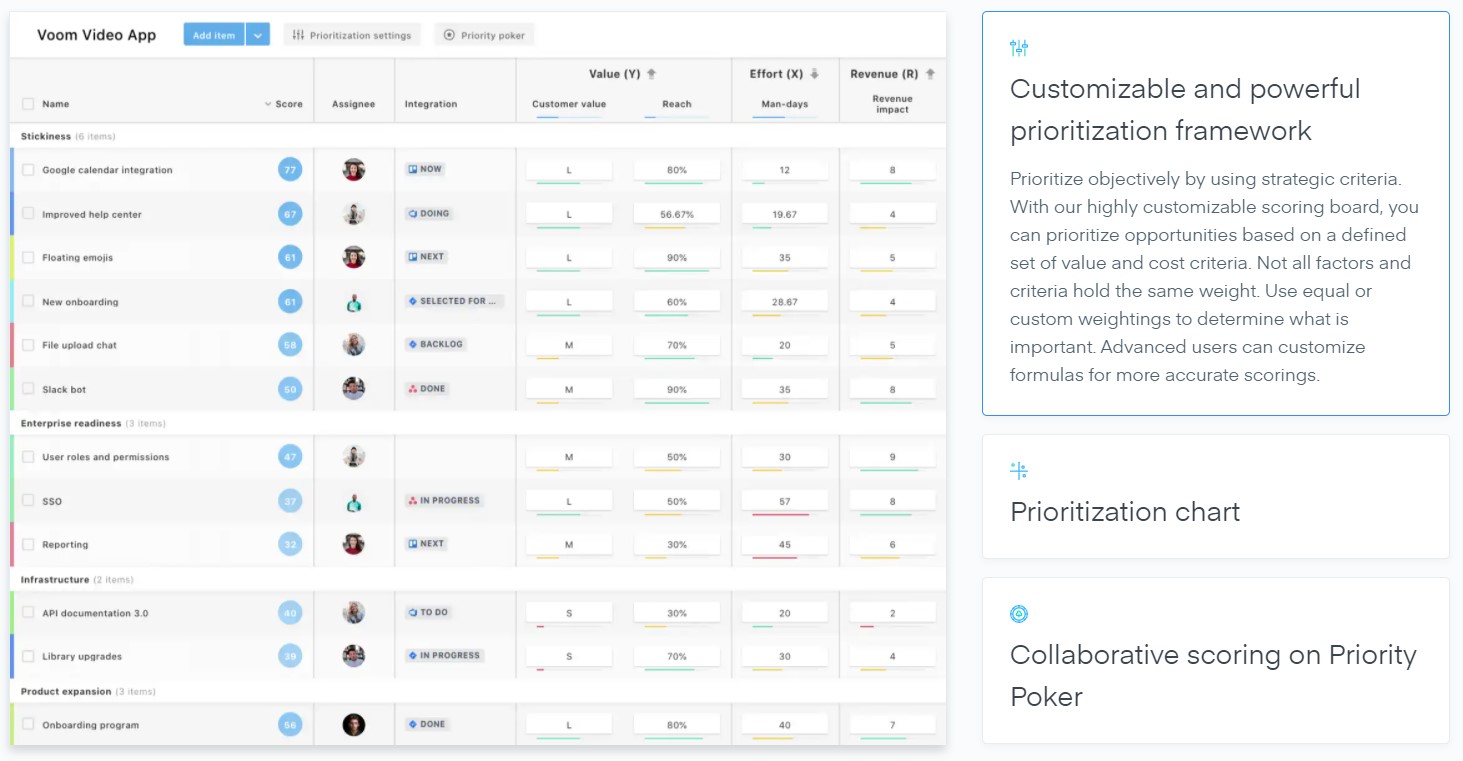
Task: Open Prioritization settings via its sliders icon
Action: 296,34
